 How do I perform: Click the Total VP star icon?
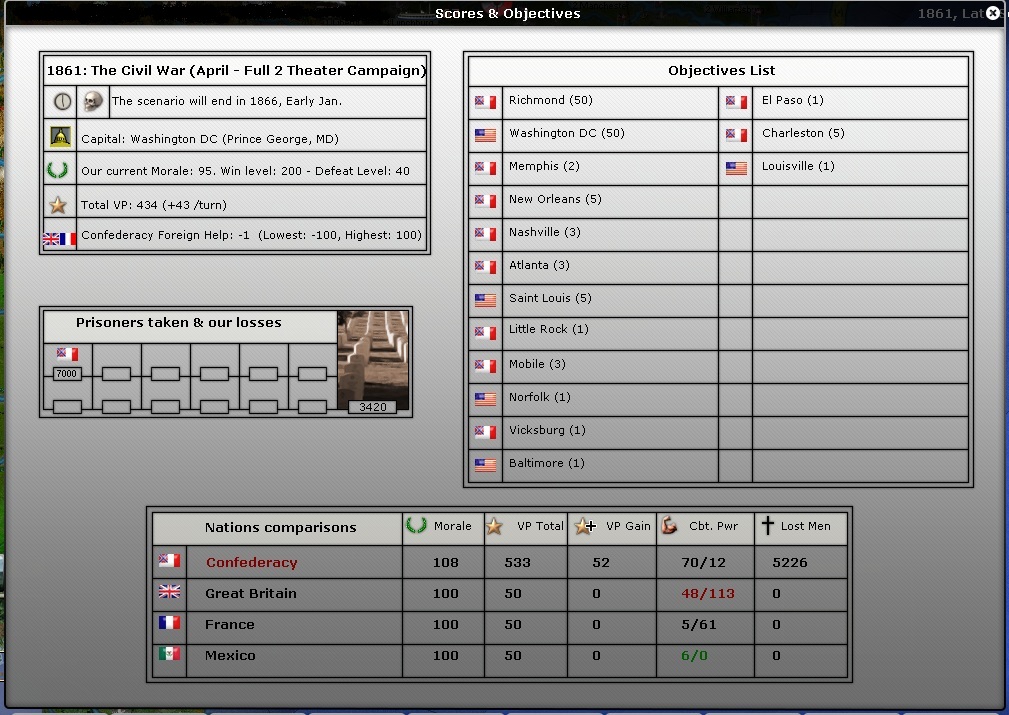coord(61,205)
